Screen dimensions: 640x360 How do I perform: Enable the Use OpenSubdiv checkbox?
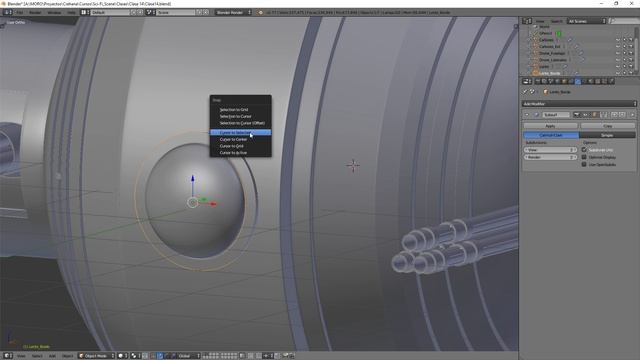coord(584,164)
